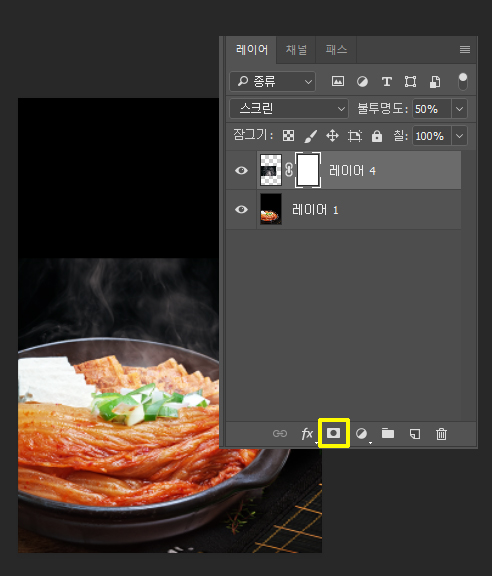Filter layers by shape icon
The width and height of the screenshot is (492, 576).
410,82
